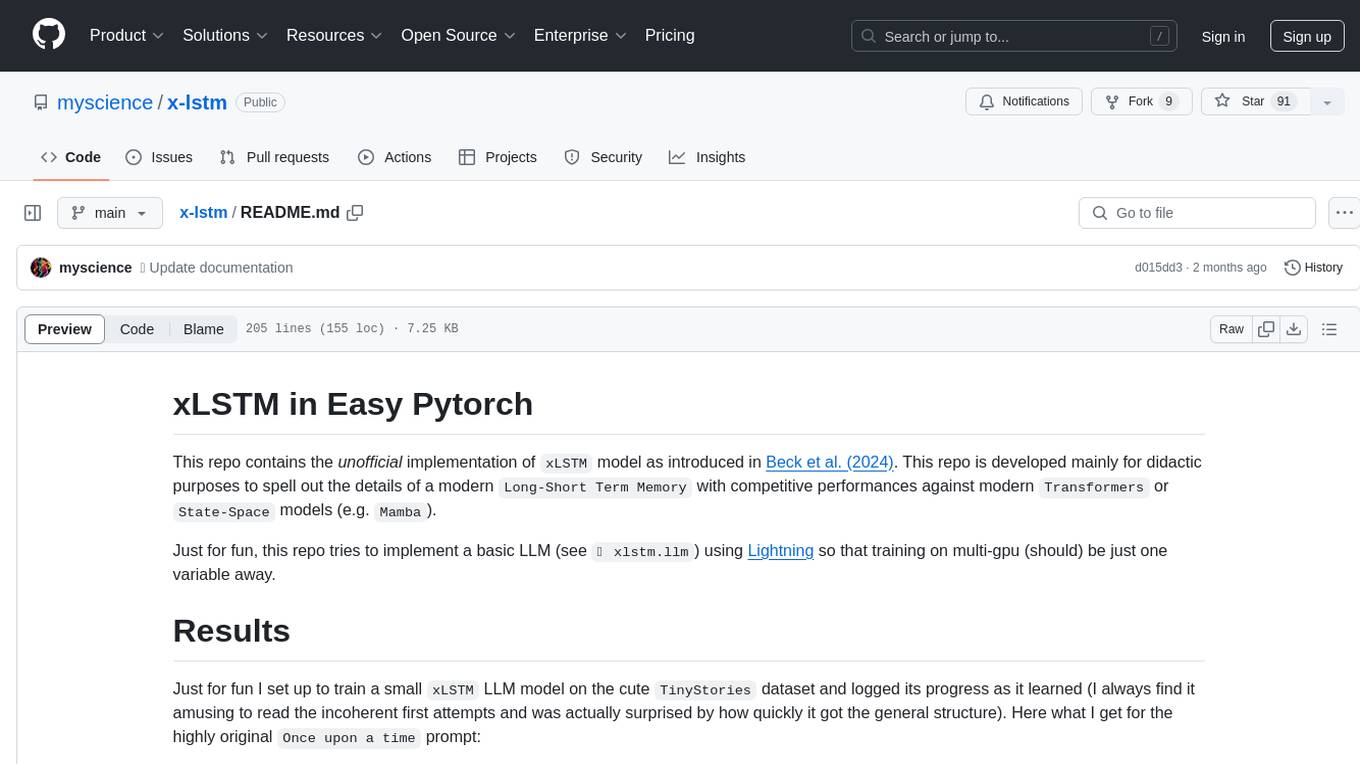Copy the README.md file path icon
This screenshot has width=1360, height=764.
[x=355, y=212]
